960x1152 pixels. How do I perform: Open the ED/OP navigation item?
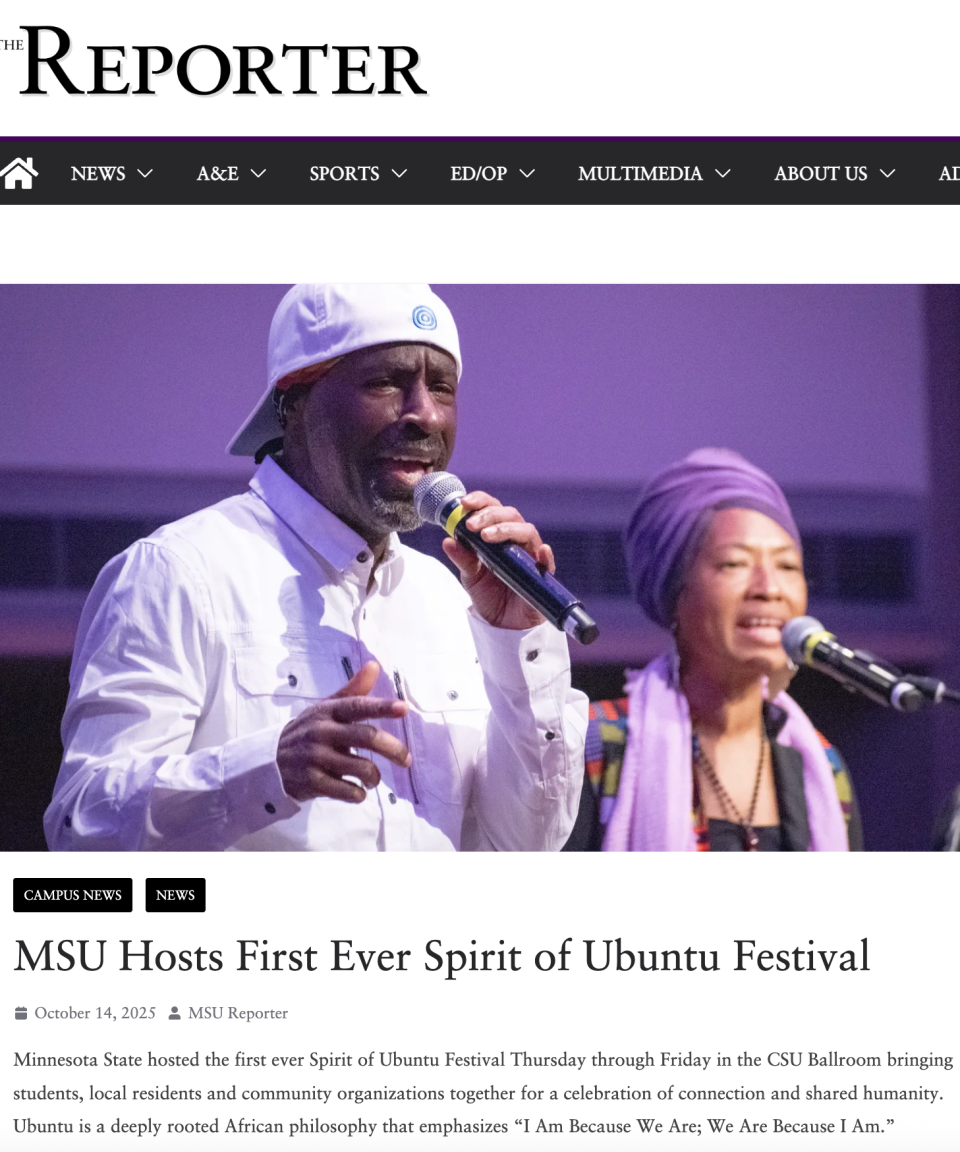(478, 173)
